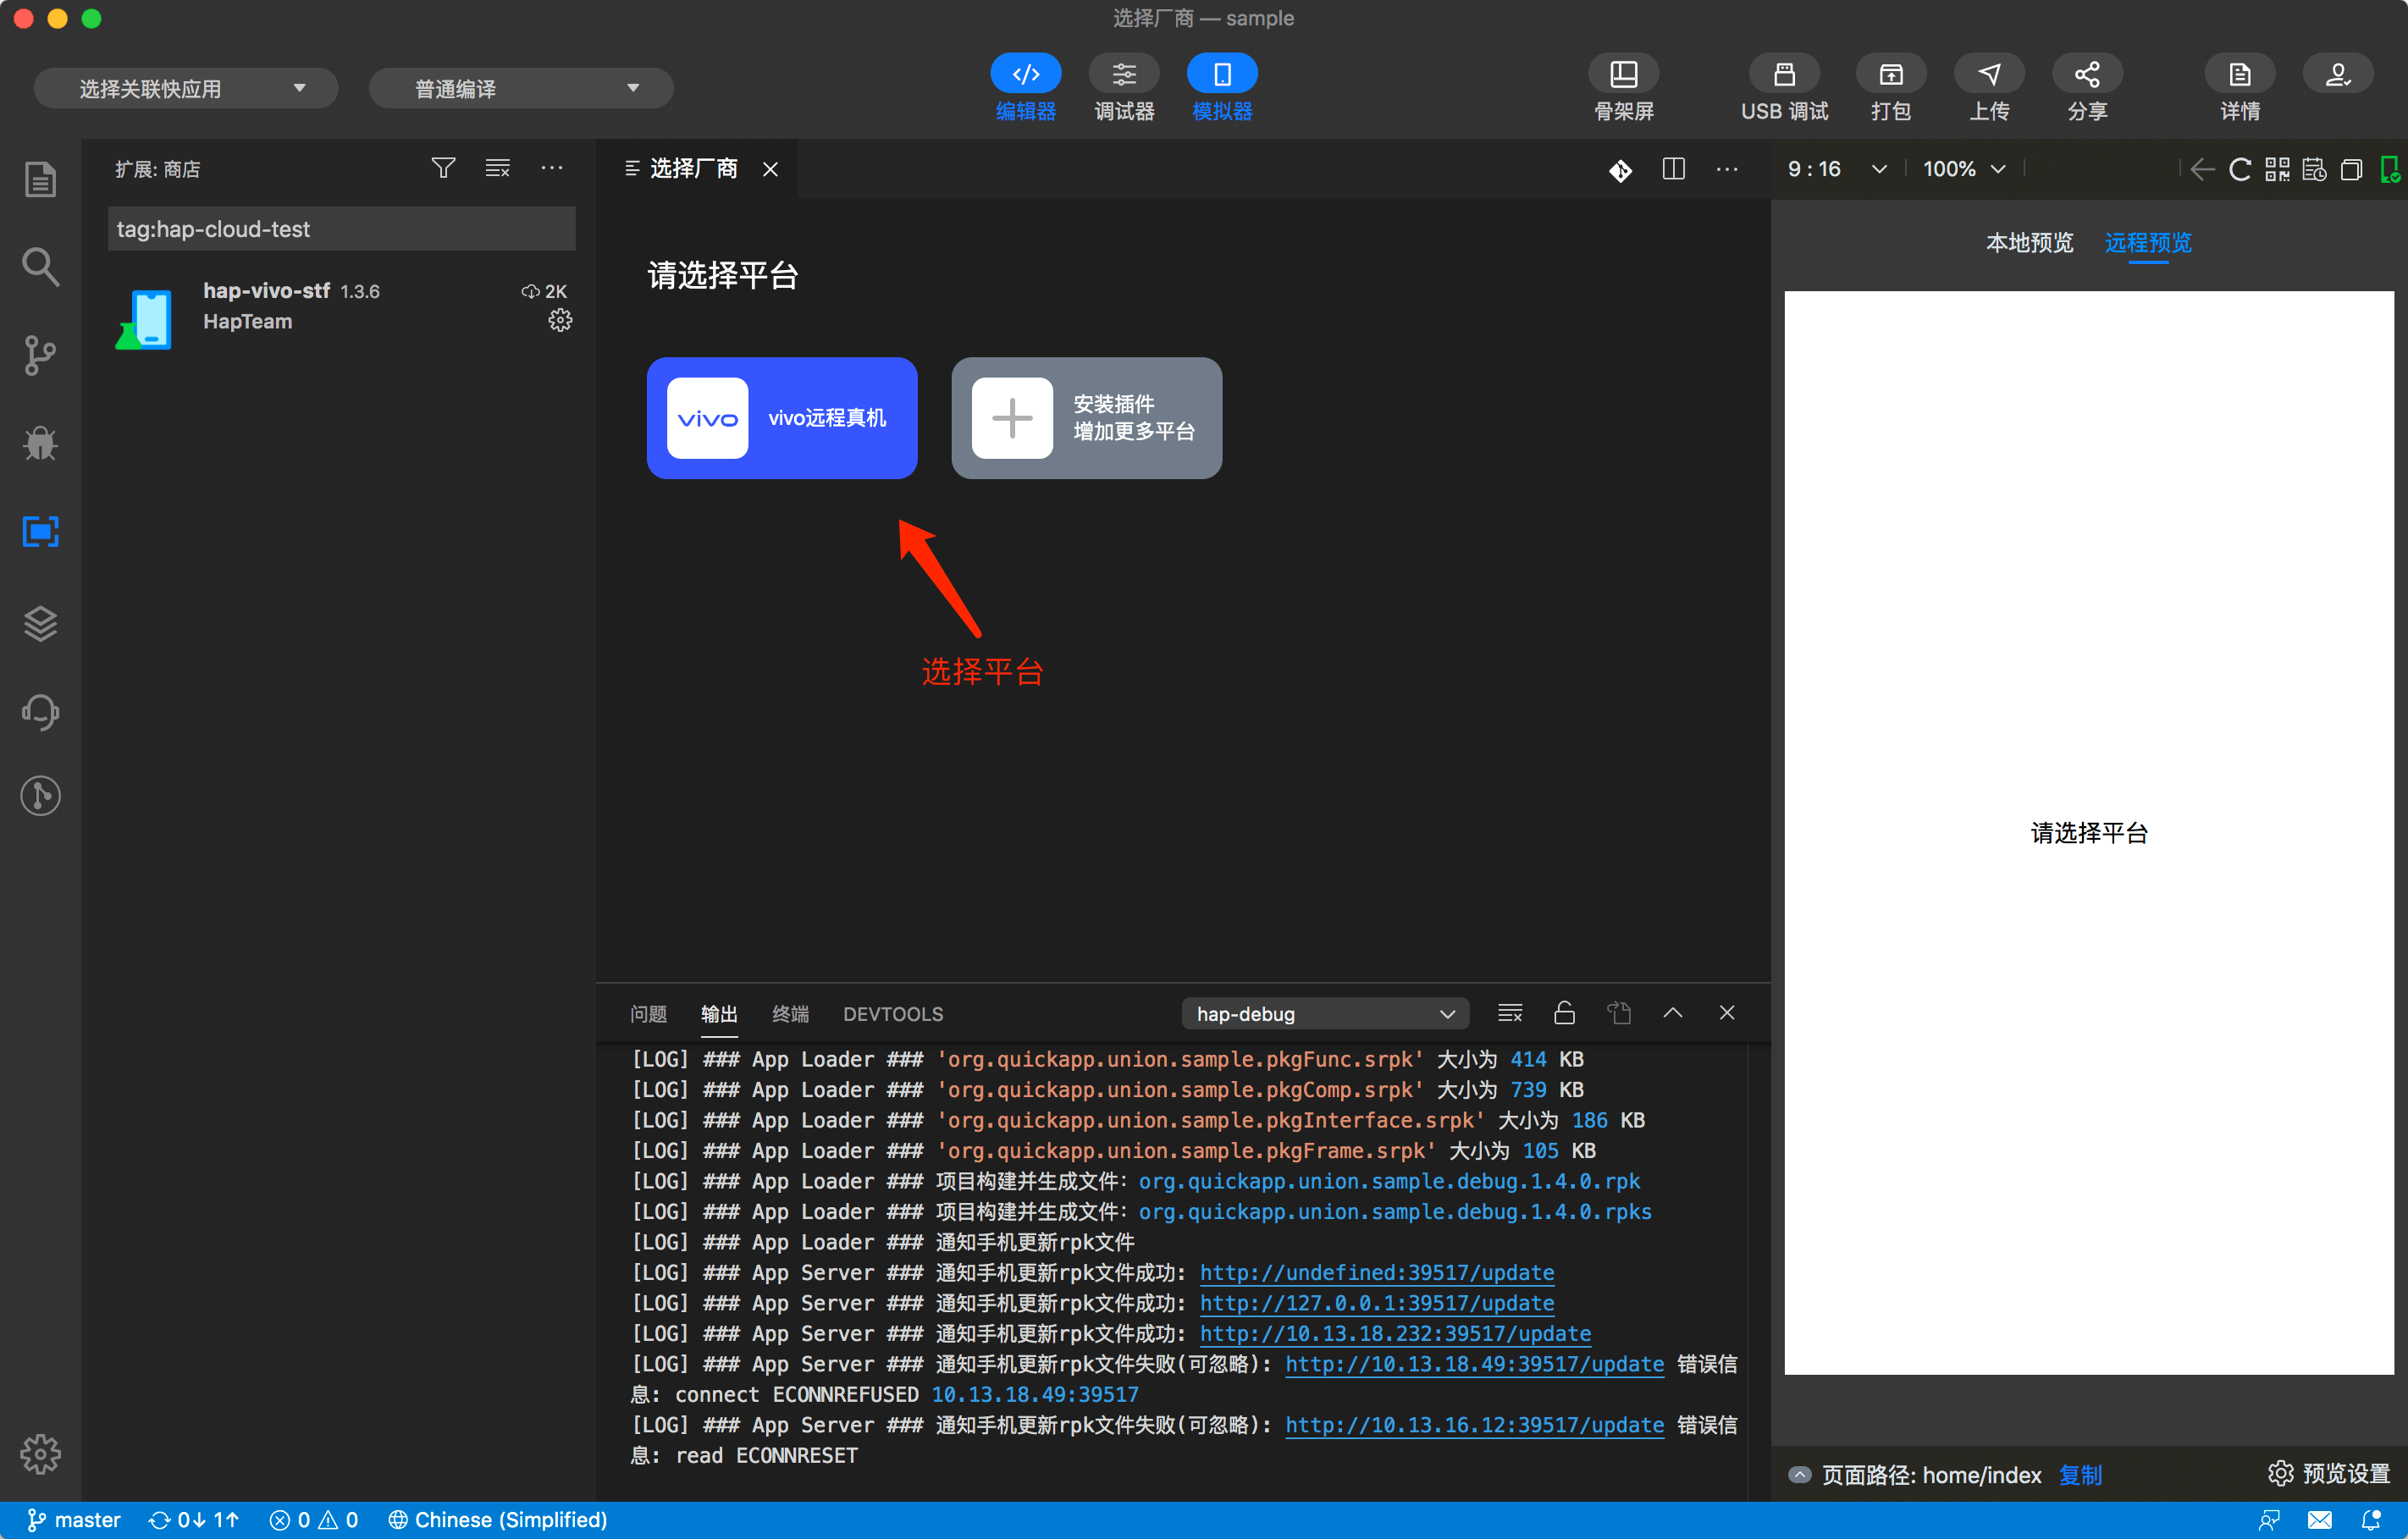Open the Source Control sidebar icon

pos(40,355)
